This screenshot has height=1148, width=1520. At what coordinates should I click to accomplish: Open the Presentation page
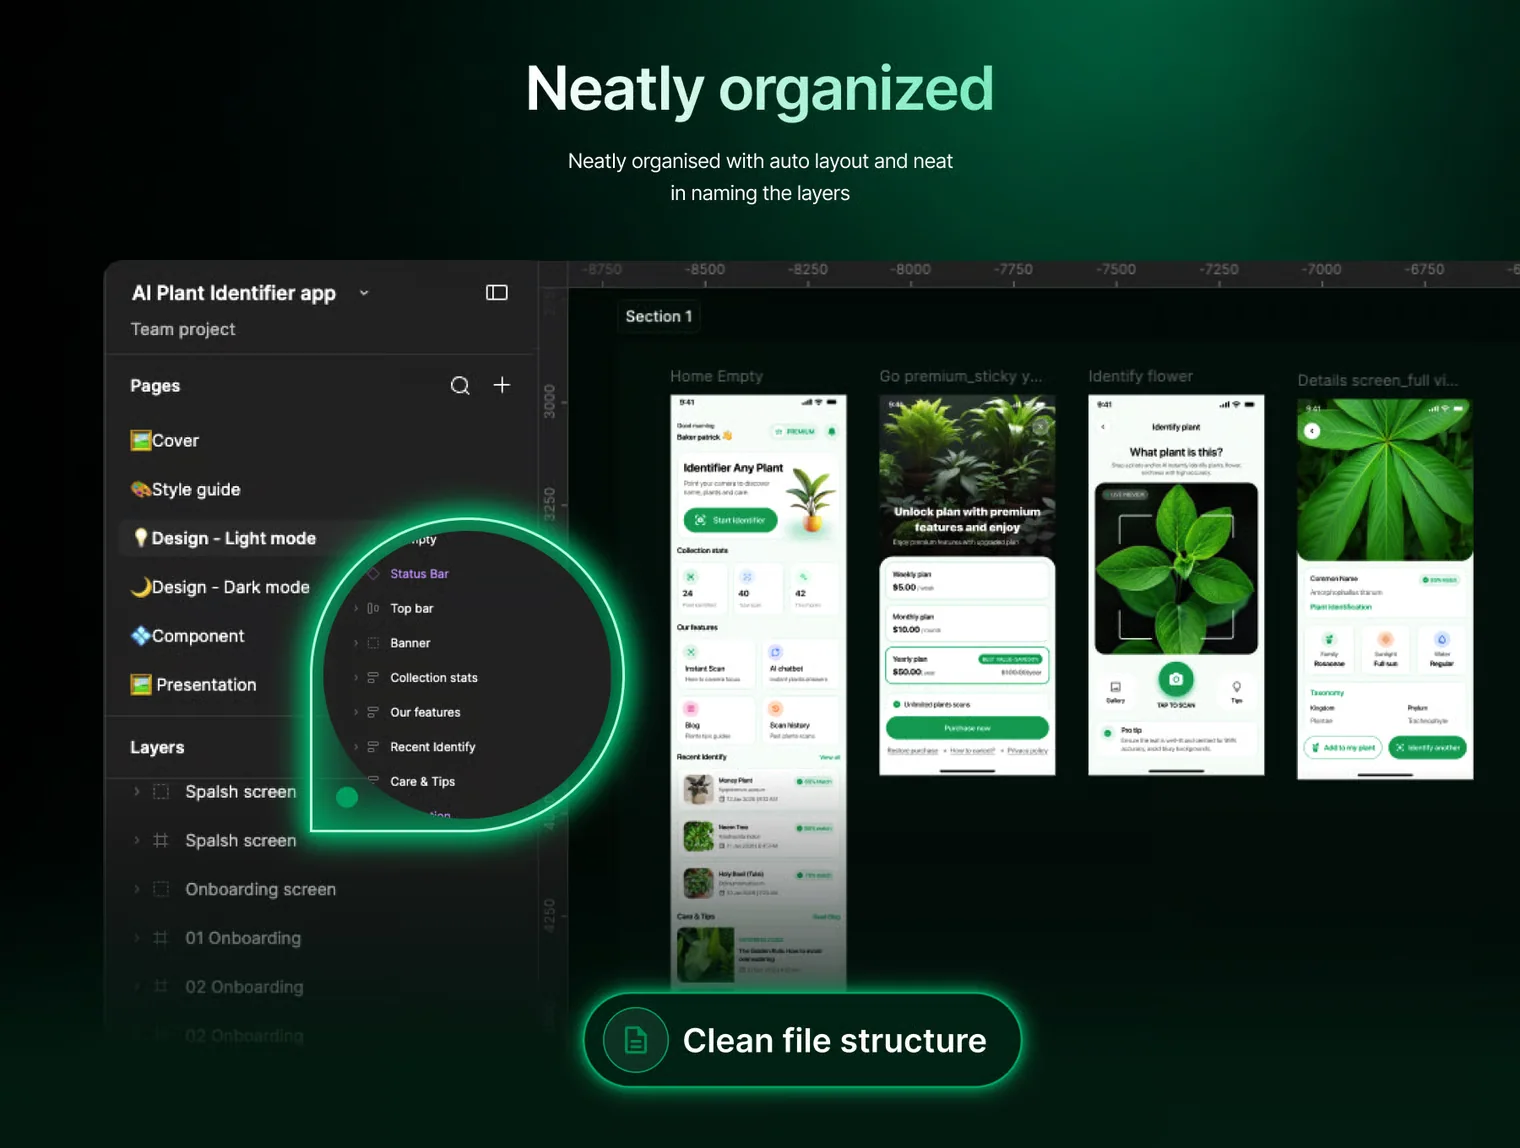pos(194,685)
